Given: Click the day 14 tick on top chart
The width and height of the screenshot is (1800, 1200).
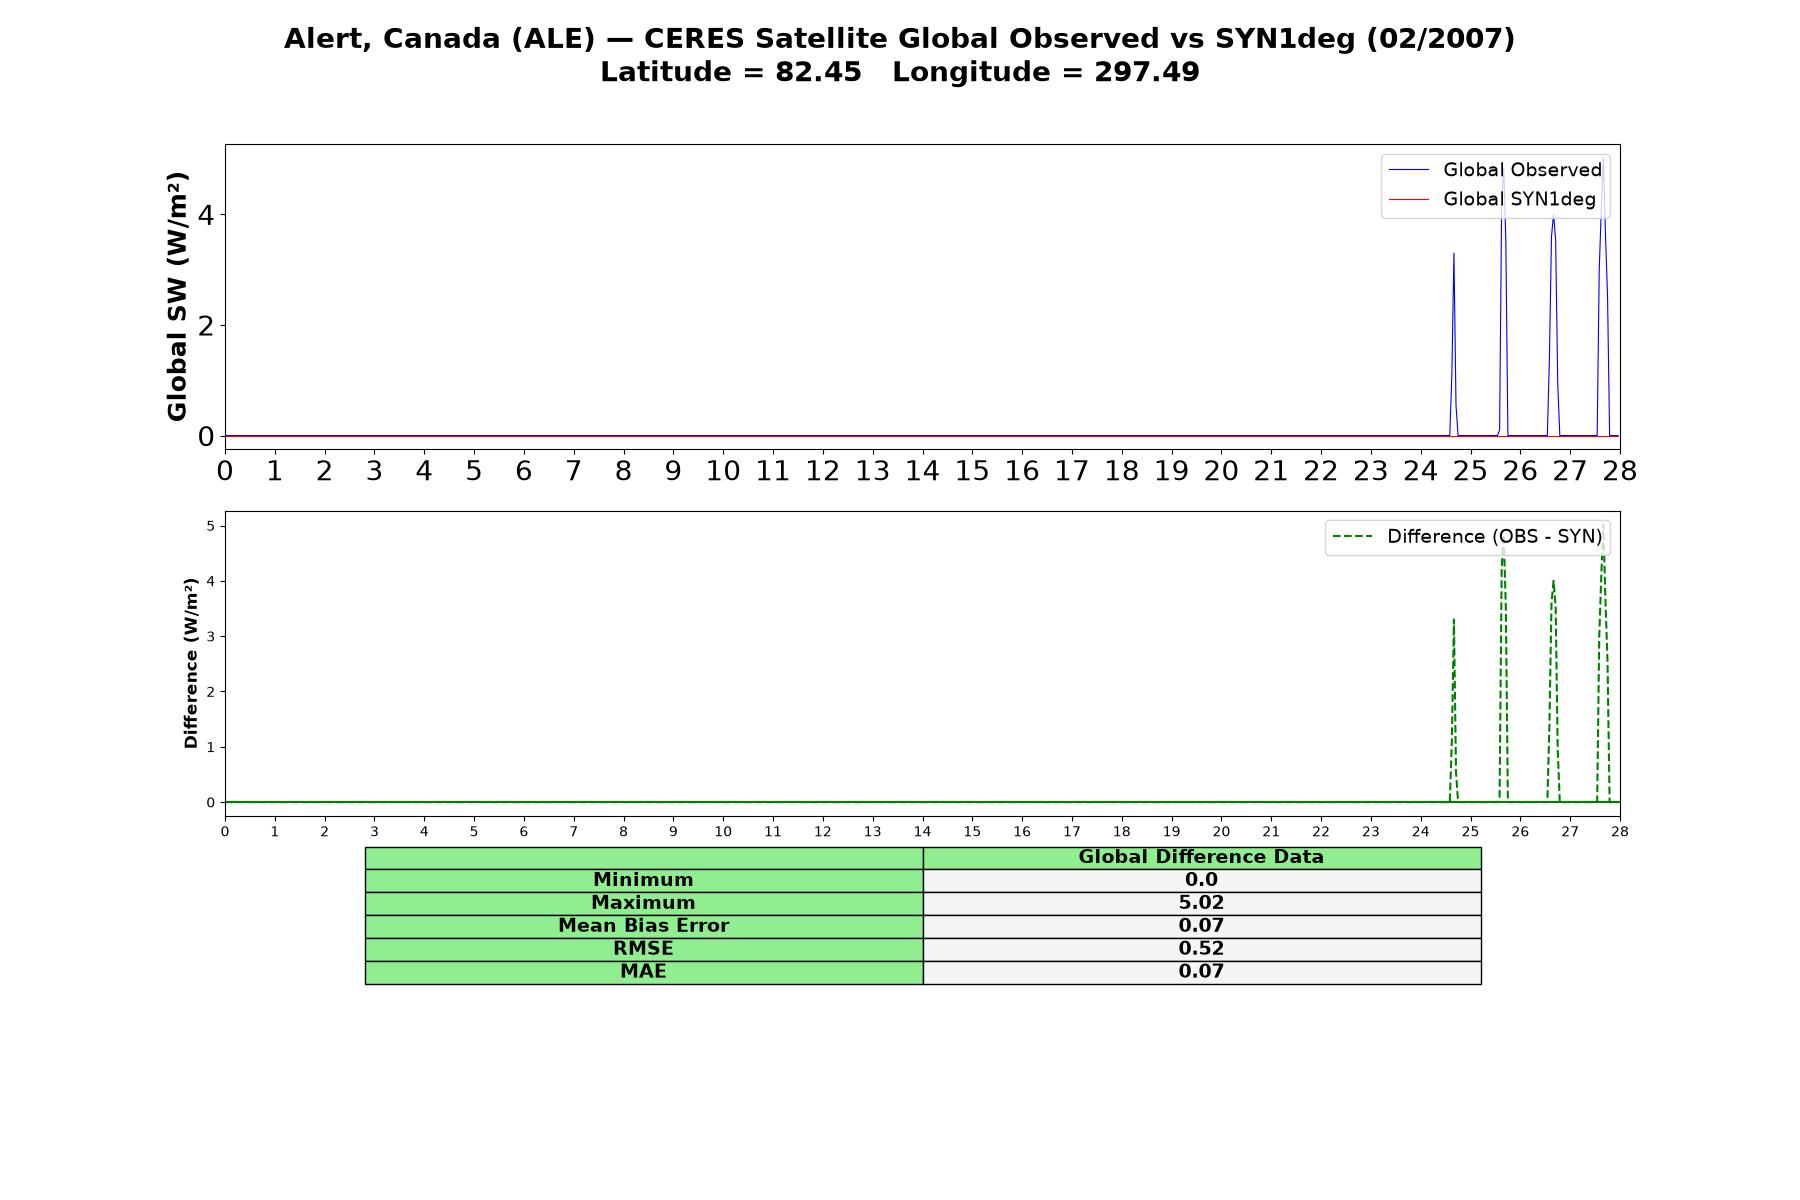Looking at the screenshot, I should point(922,471).
